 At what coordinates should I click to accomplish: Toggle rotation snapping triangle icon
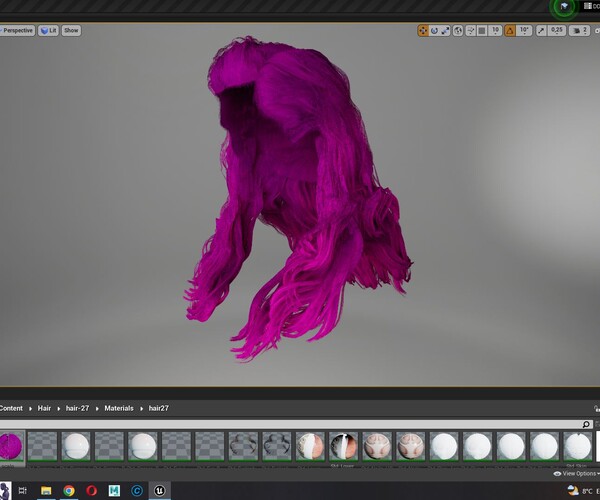[510, 31]
